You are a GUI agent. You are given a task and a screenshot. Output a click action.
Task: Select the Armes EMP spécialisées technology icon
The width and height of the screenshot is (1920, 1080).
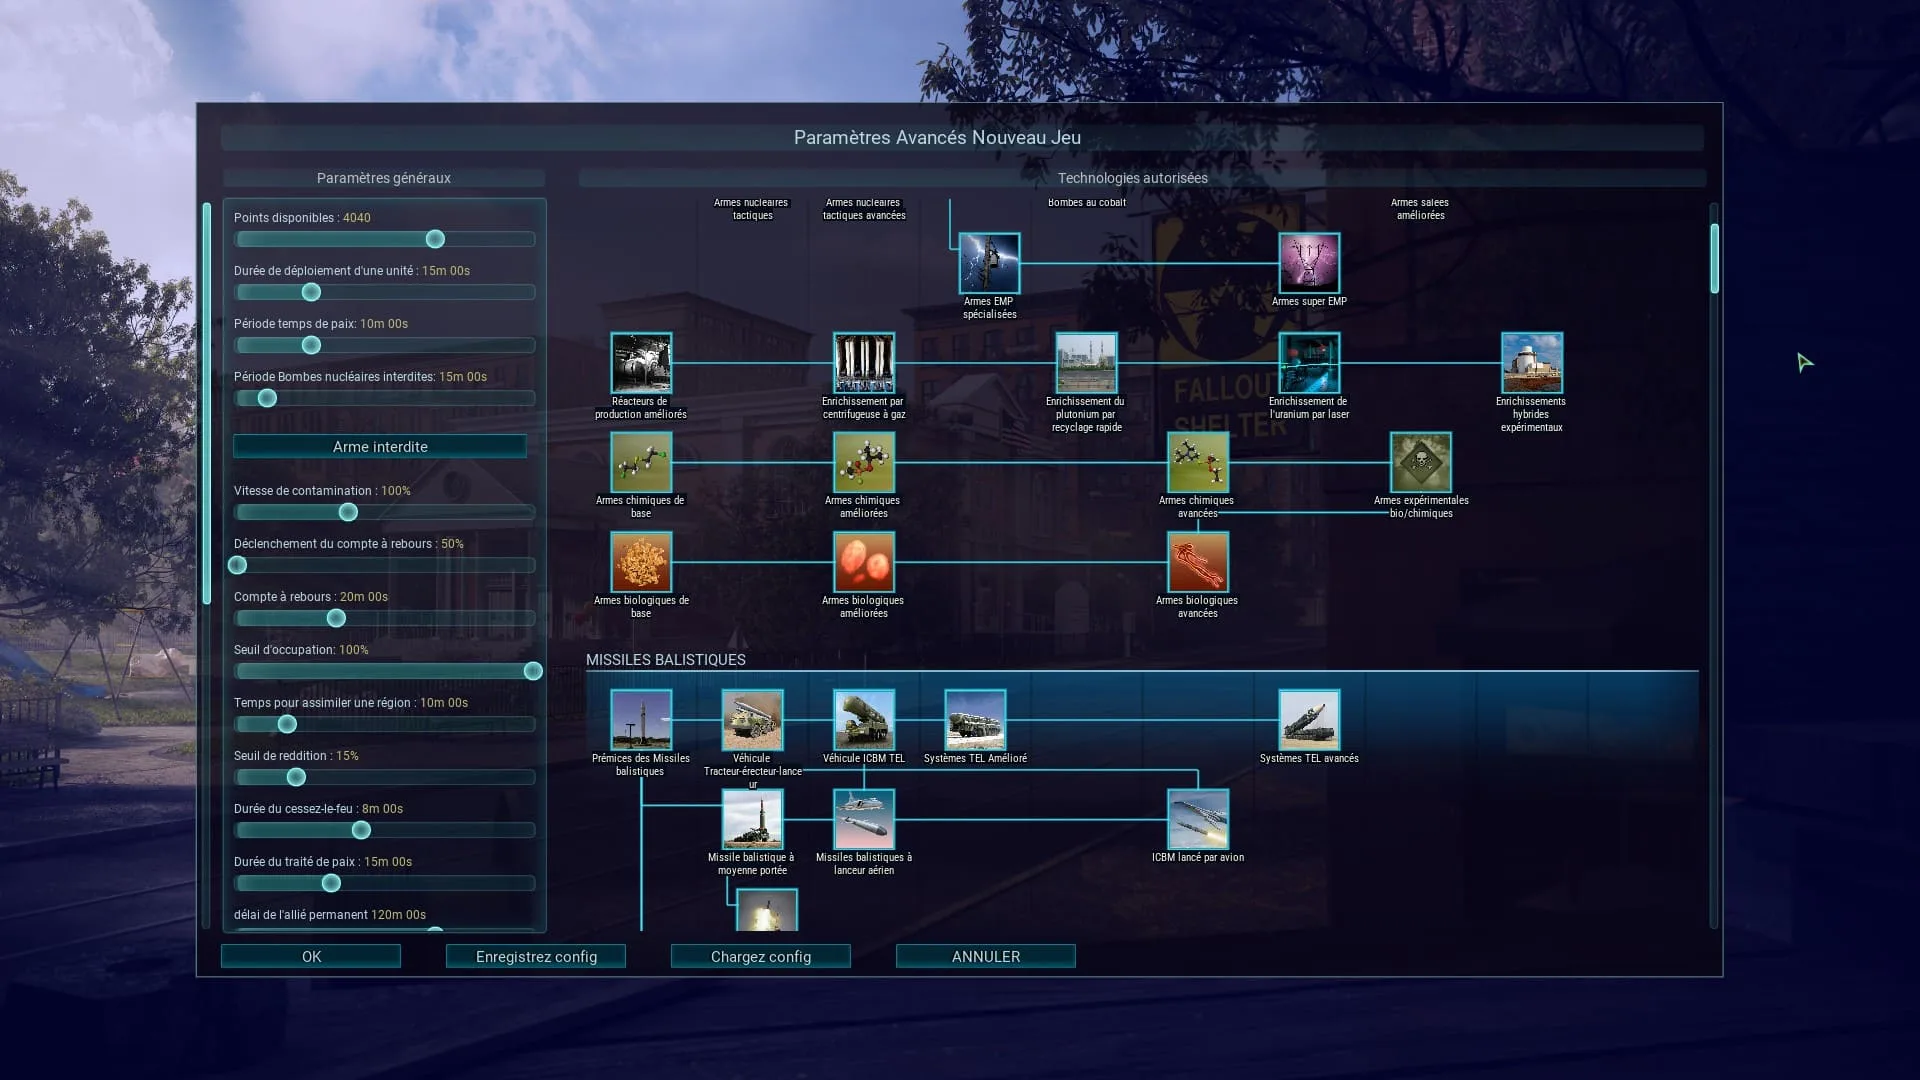[x=989, y=263]
